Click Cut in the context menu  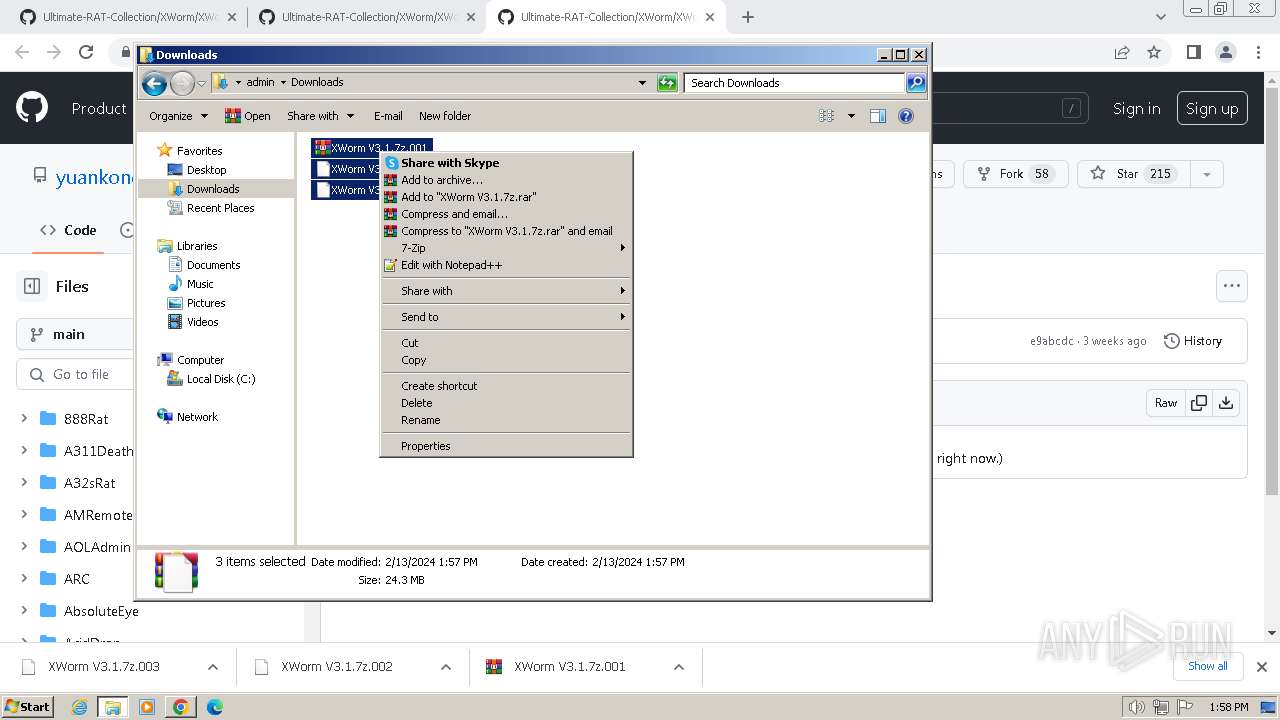pyautogui.click(x=506, y=343)
